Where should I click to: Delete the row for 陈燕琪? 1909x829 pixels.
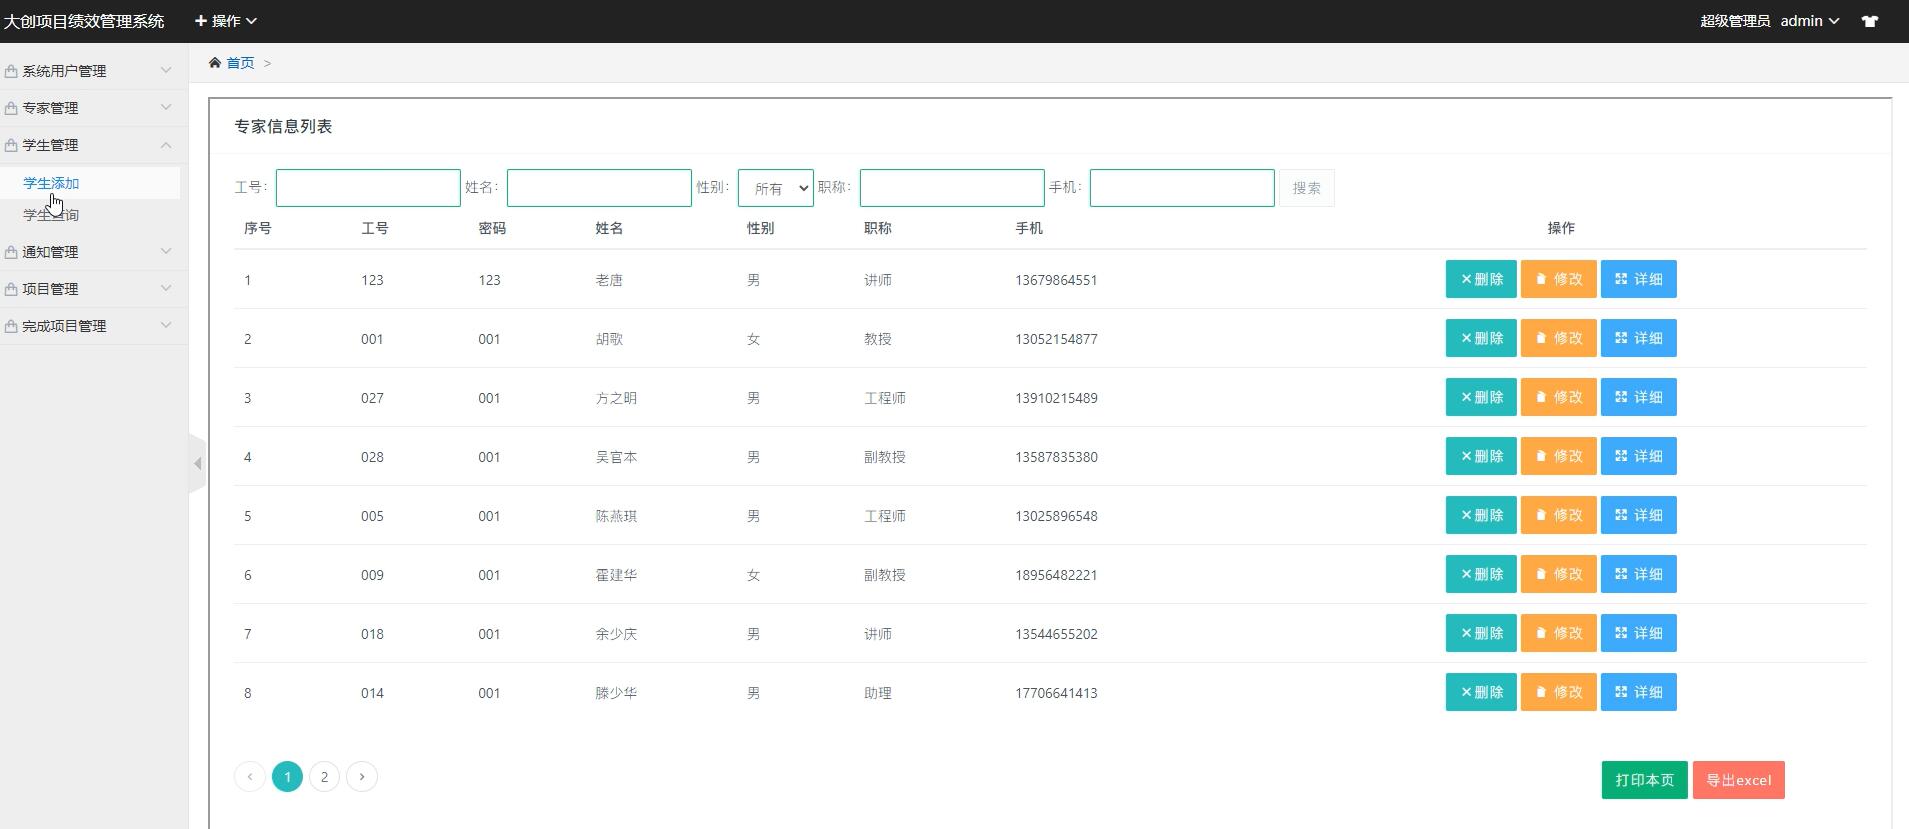(x=1481, y=515)
